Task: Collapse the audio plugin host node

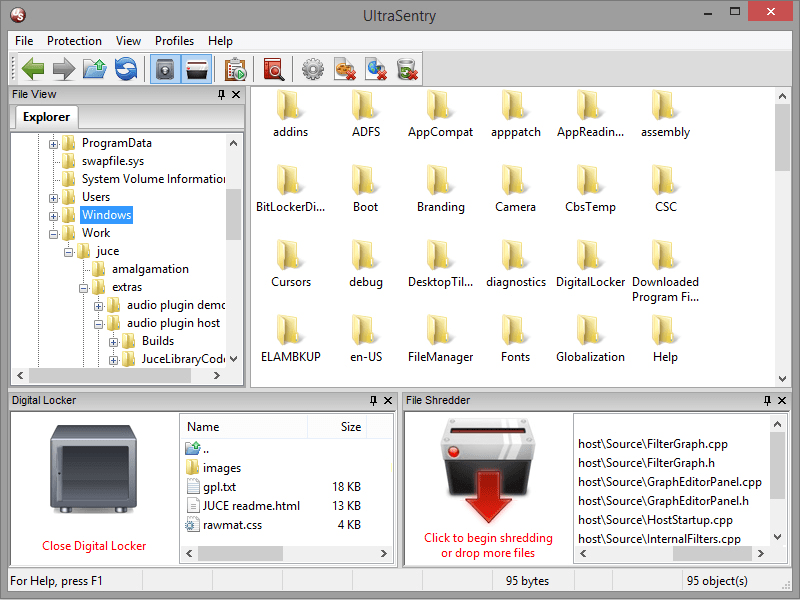Action: pos(98,324)
